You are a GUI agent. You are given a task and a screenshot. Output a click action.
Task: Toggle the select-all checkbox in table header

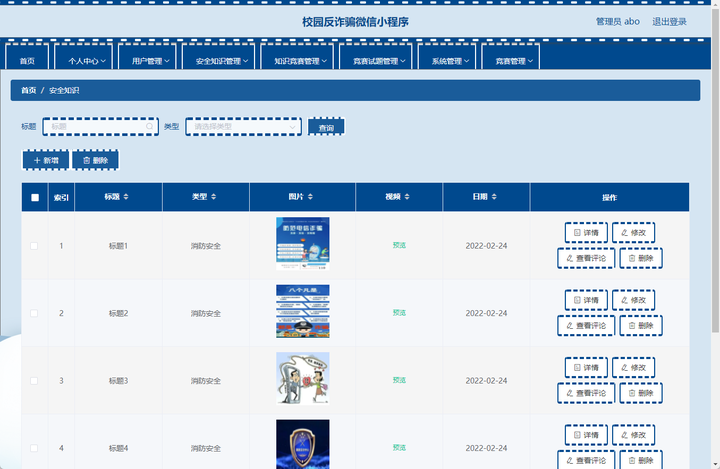click(x=35, y=198)
